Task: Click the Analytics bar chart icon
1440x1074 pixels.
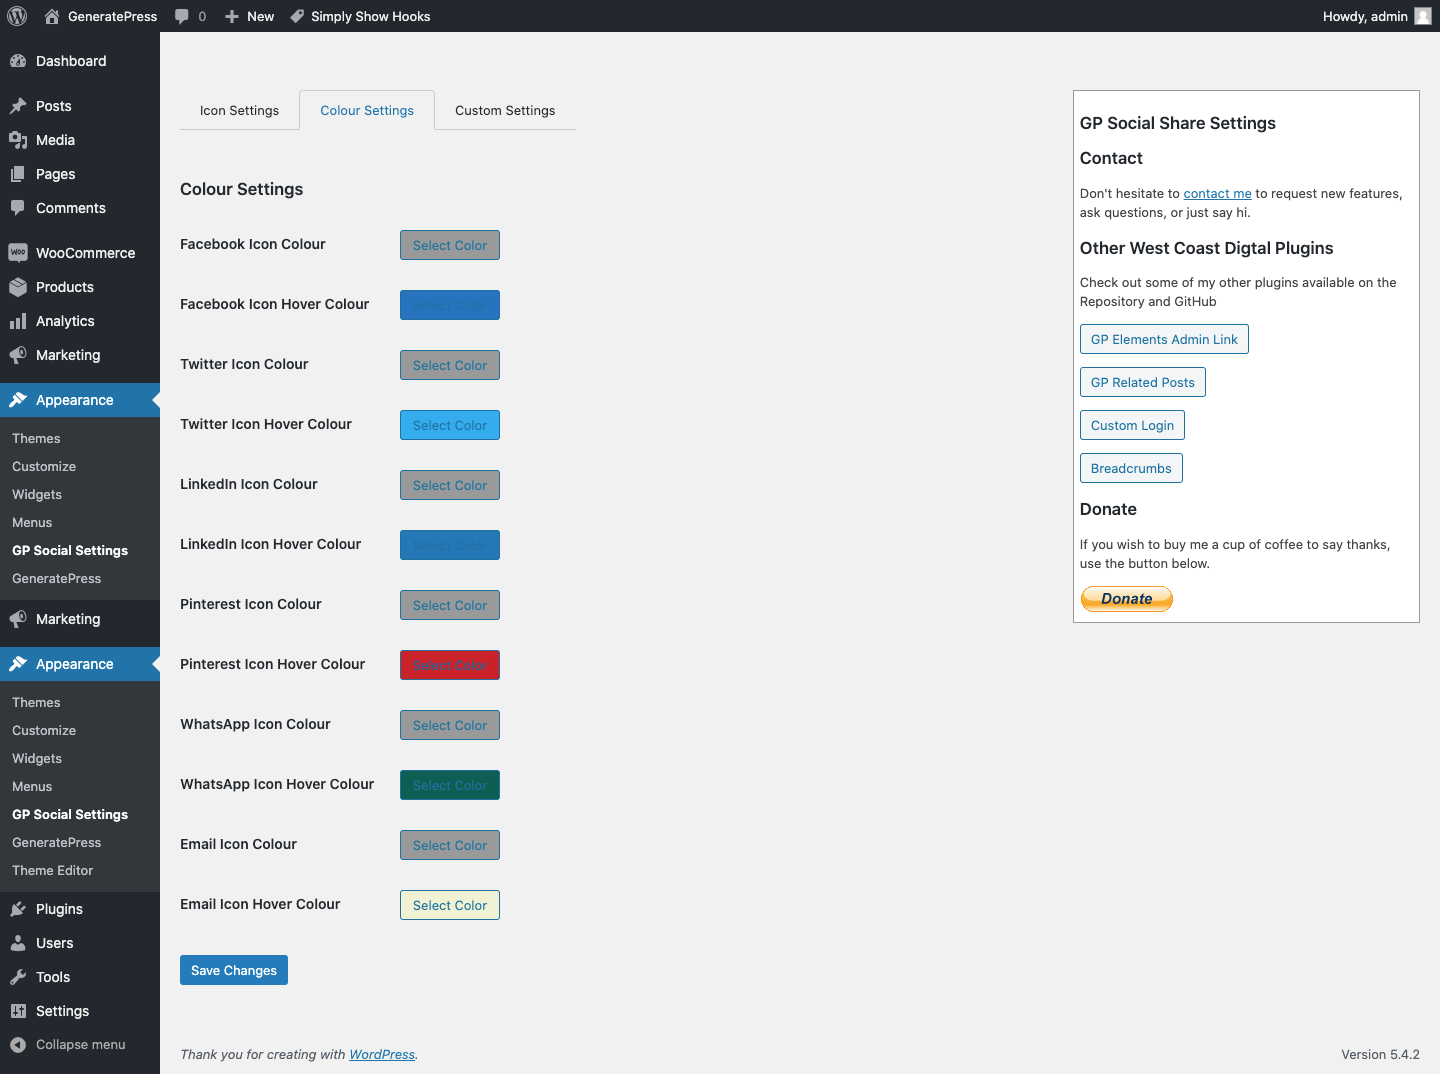Action: coord(18,321)
